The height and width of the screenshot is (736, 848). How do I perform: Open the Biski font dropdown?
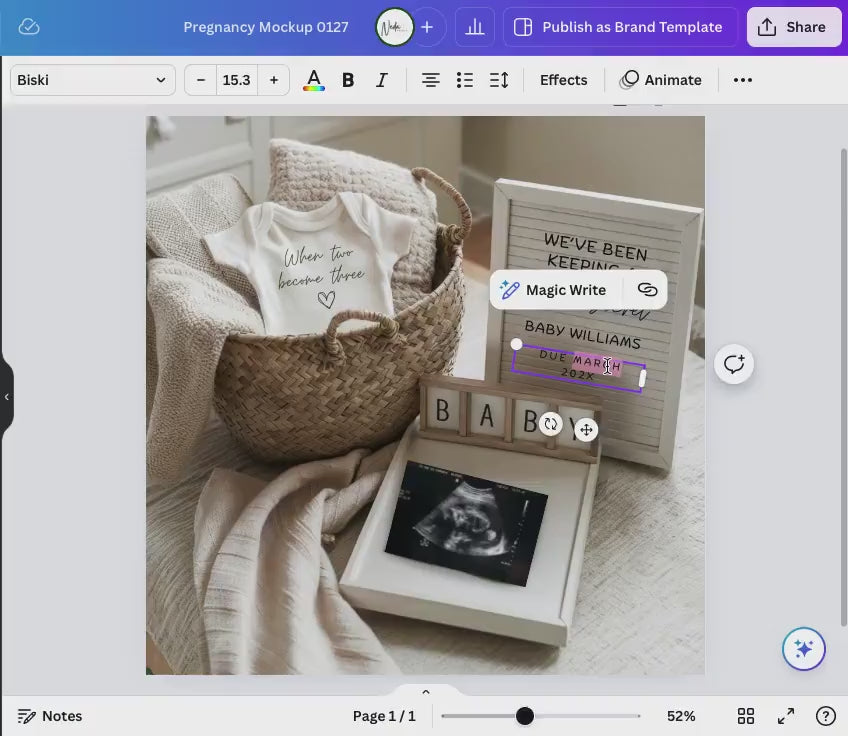tap(92, 80)
